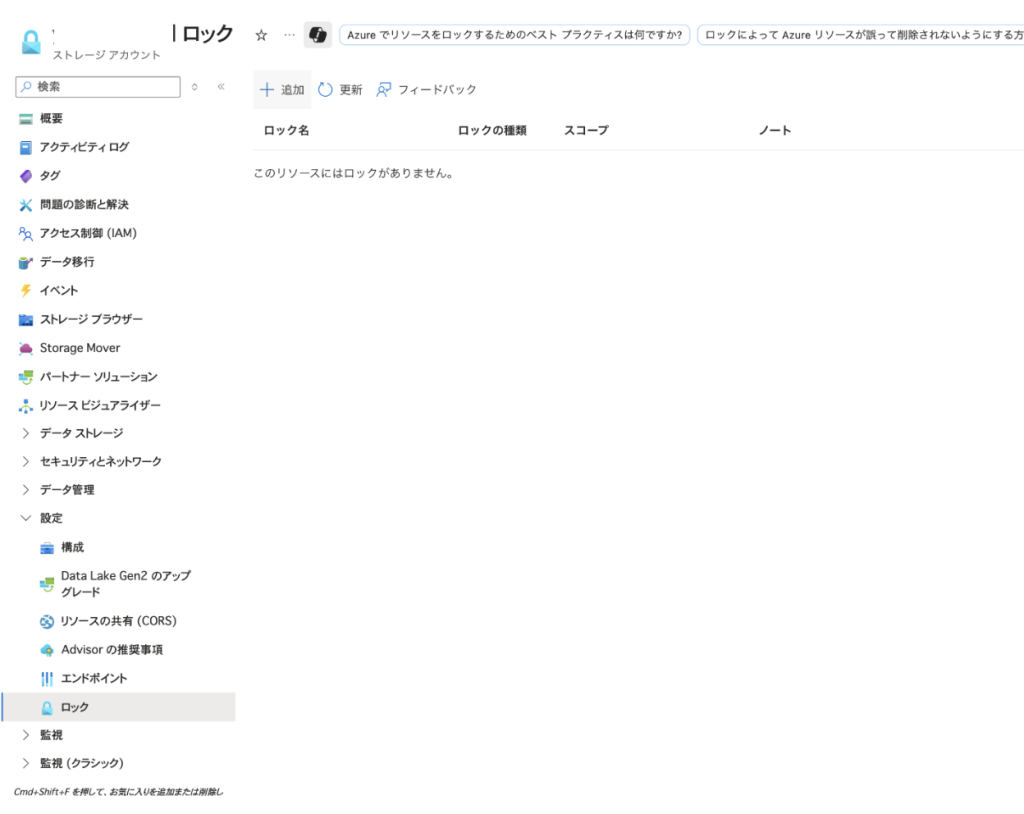This screenshot has height=814, width=1024.
Task: Expand the データ ストレージ section
Action: coord(26,433)
